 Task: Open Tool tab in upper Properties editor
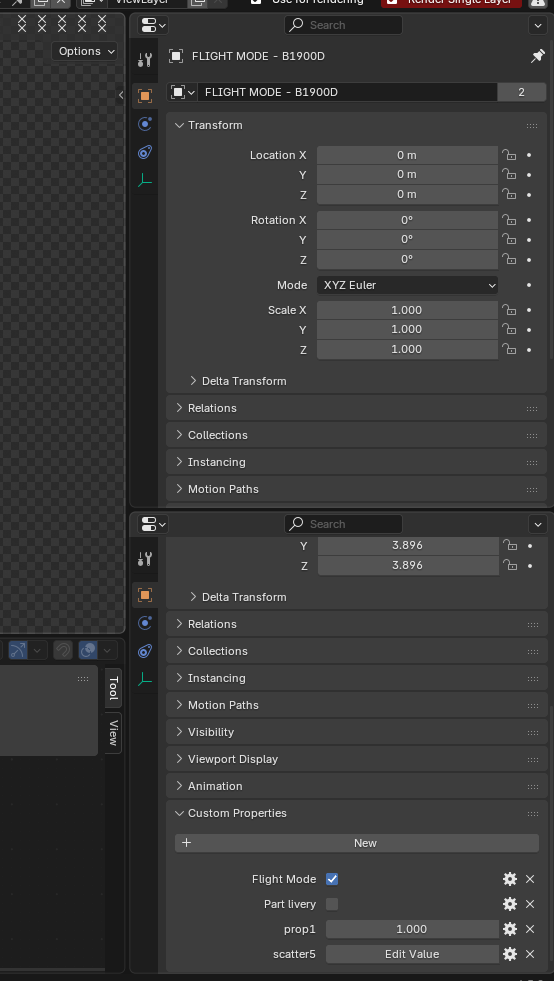pyautogui.click(x=145, y=60)
